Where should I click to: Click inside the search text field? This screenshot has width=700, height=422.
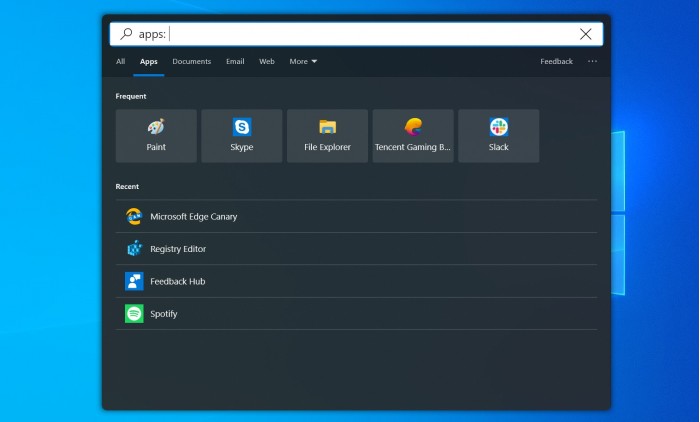[x=370, y=34]
